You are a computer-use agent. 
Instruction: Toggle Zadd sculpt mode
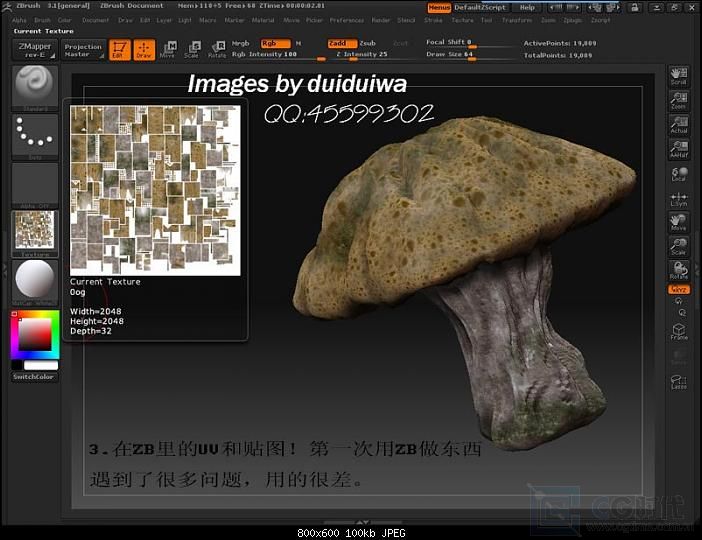tap(342, 43)
